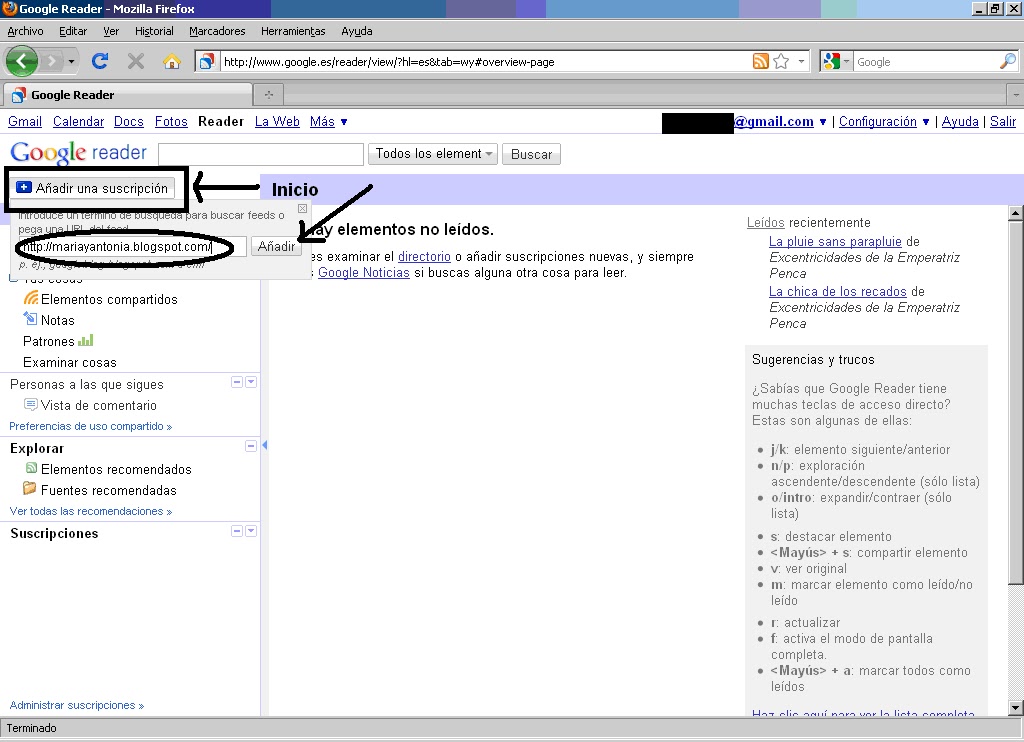Click the page scrollbar up arrow

pyautogui.click(x=1016, y=213)
